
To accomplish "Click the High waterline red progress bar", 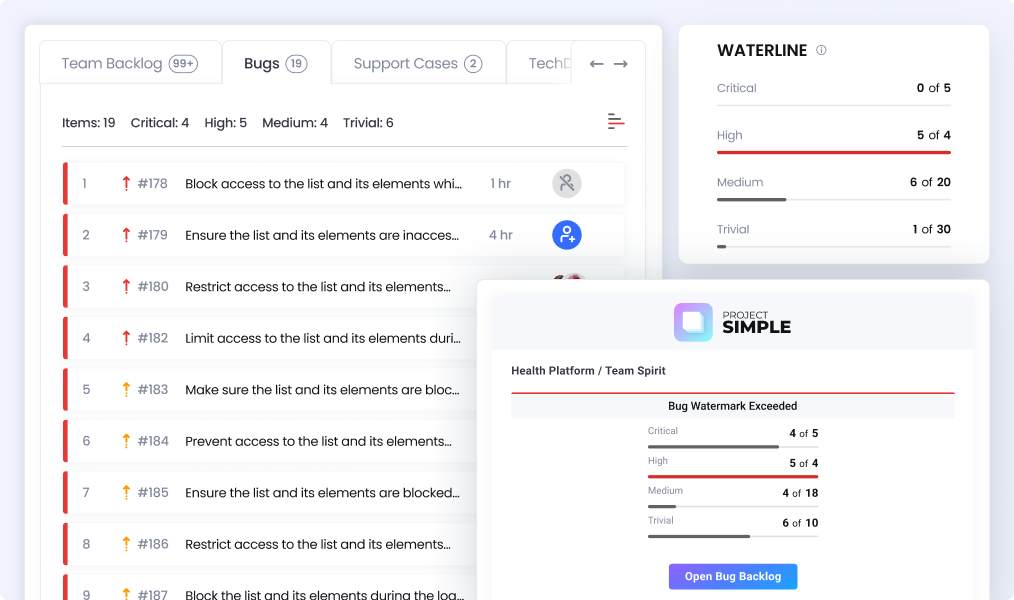I will pos(833,152).
